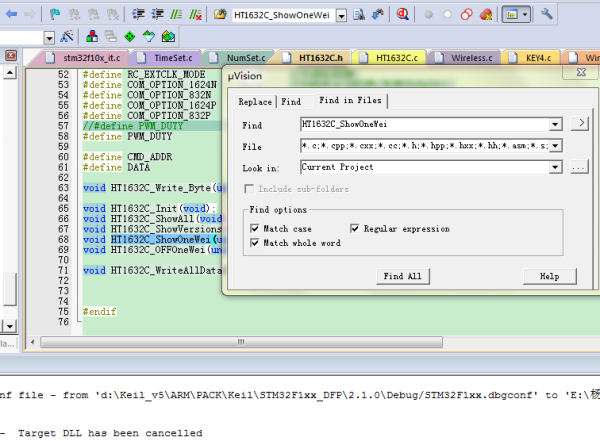Image resolution: width=600 pixels, height=441 pixels.
Task: Expand the Look in dropdown
Action: (556, 167)
